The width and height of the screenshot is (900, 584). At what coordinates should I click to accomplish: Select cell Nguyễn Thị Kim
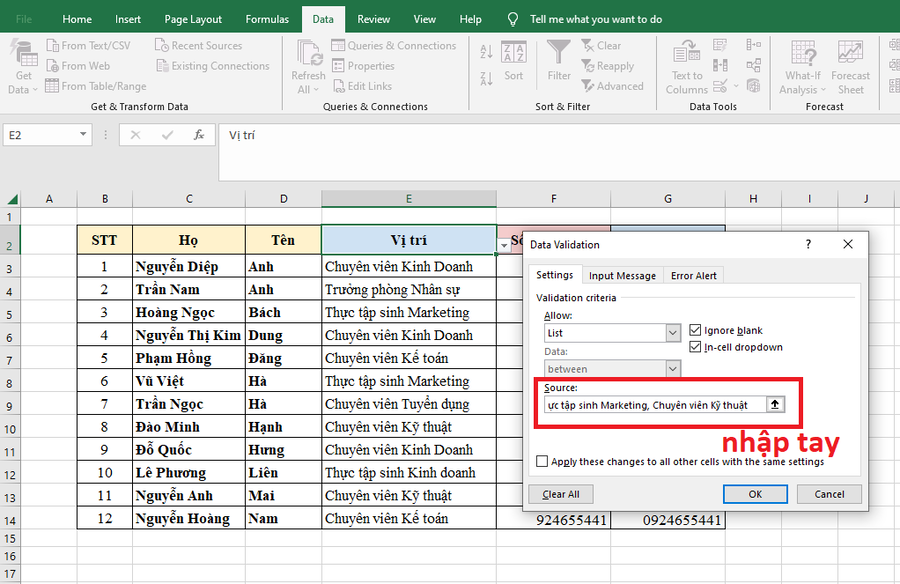pyautogui.click(x=189, y=335)
